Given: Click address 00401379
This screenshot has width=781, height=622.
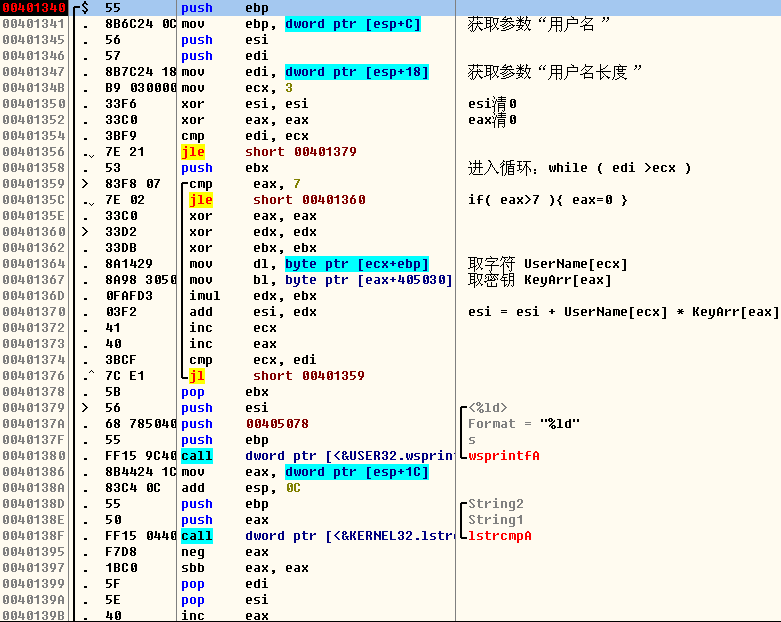Looking at the screenshot, I should point(34,407).
